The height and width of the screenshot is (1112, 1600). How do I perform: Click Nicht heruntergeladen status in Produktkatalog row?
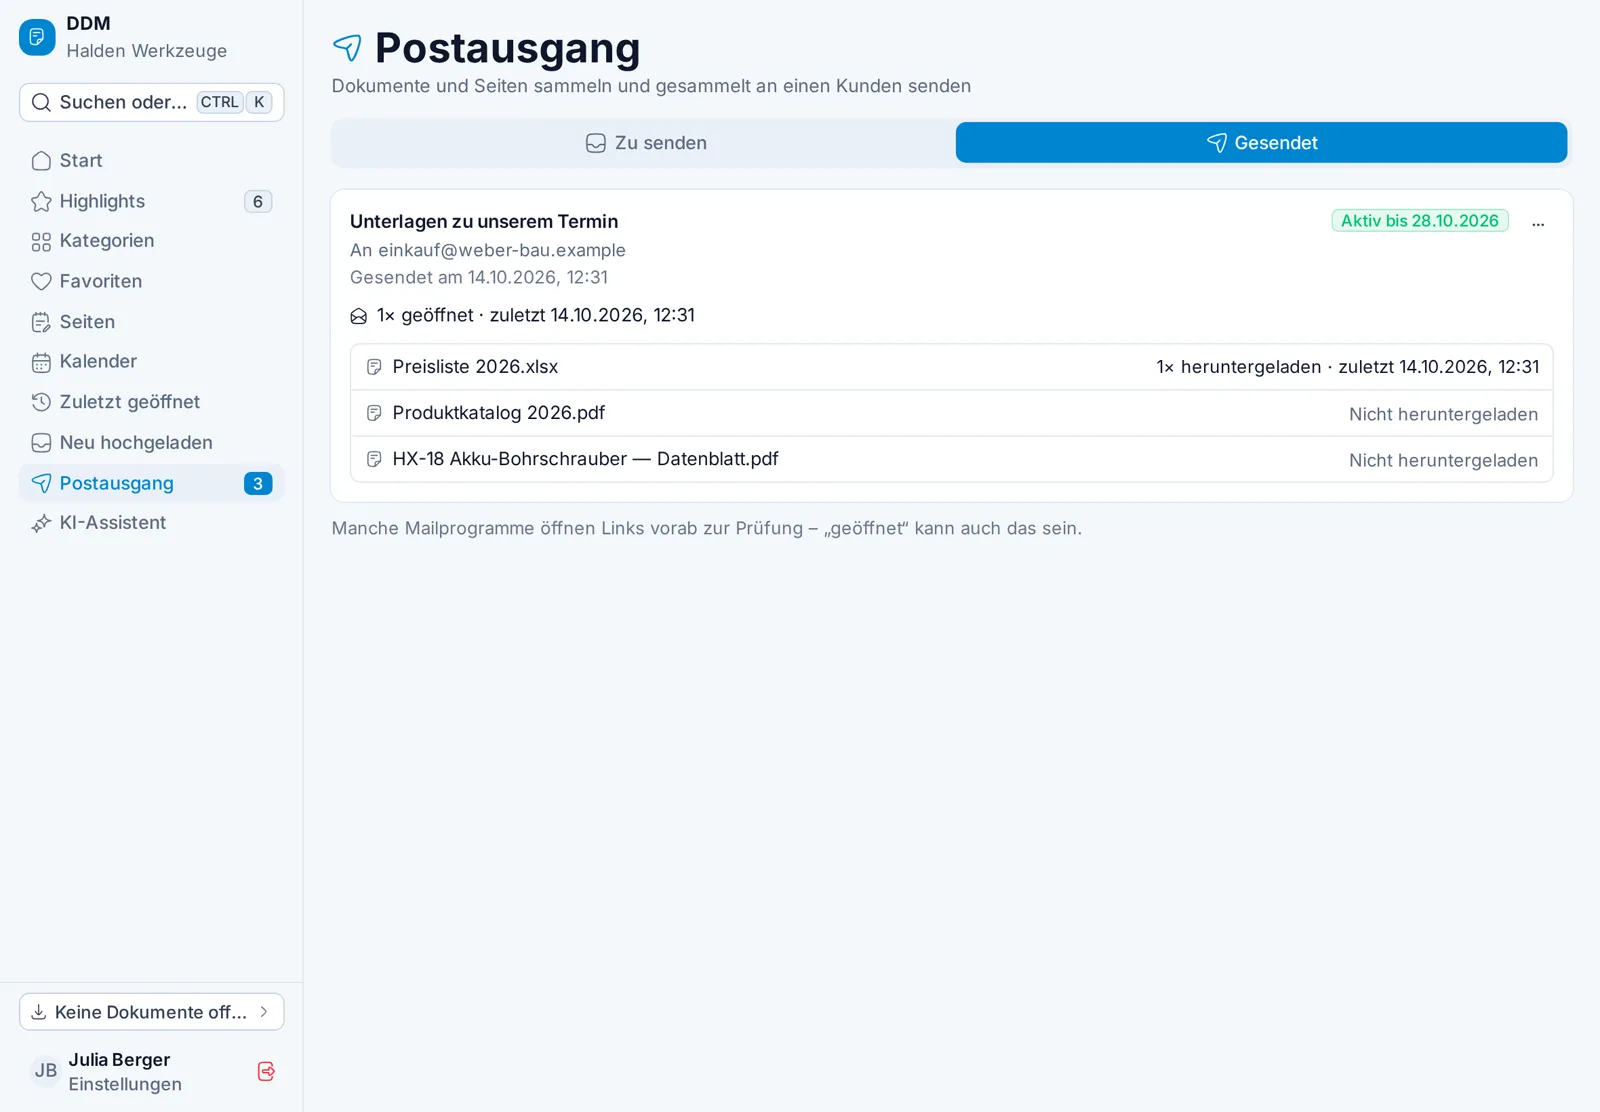[x=1443, y=414]
